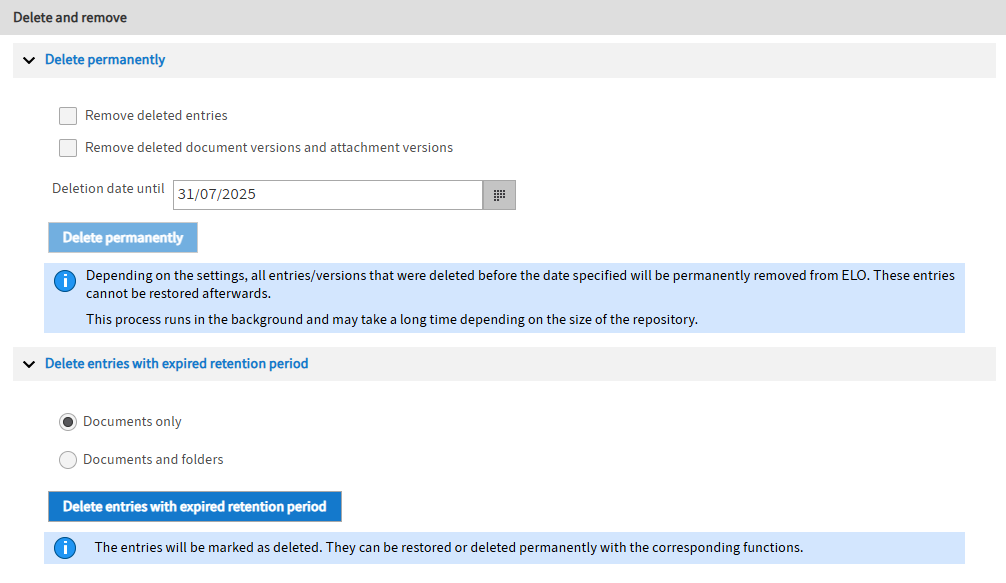This screenshot has width=1006, height=583.
Task: Click Delete entries with expired retention heading
Action: (176, 364)
